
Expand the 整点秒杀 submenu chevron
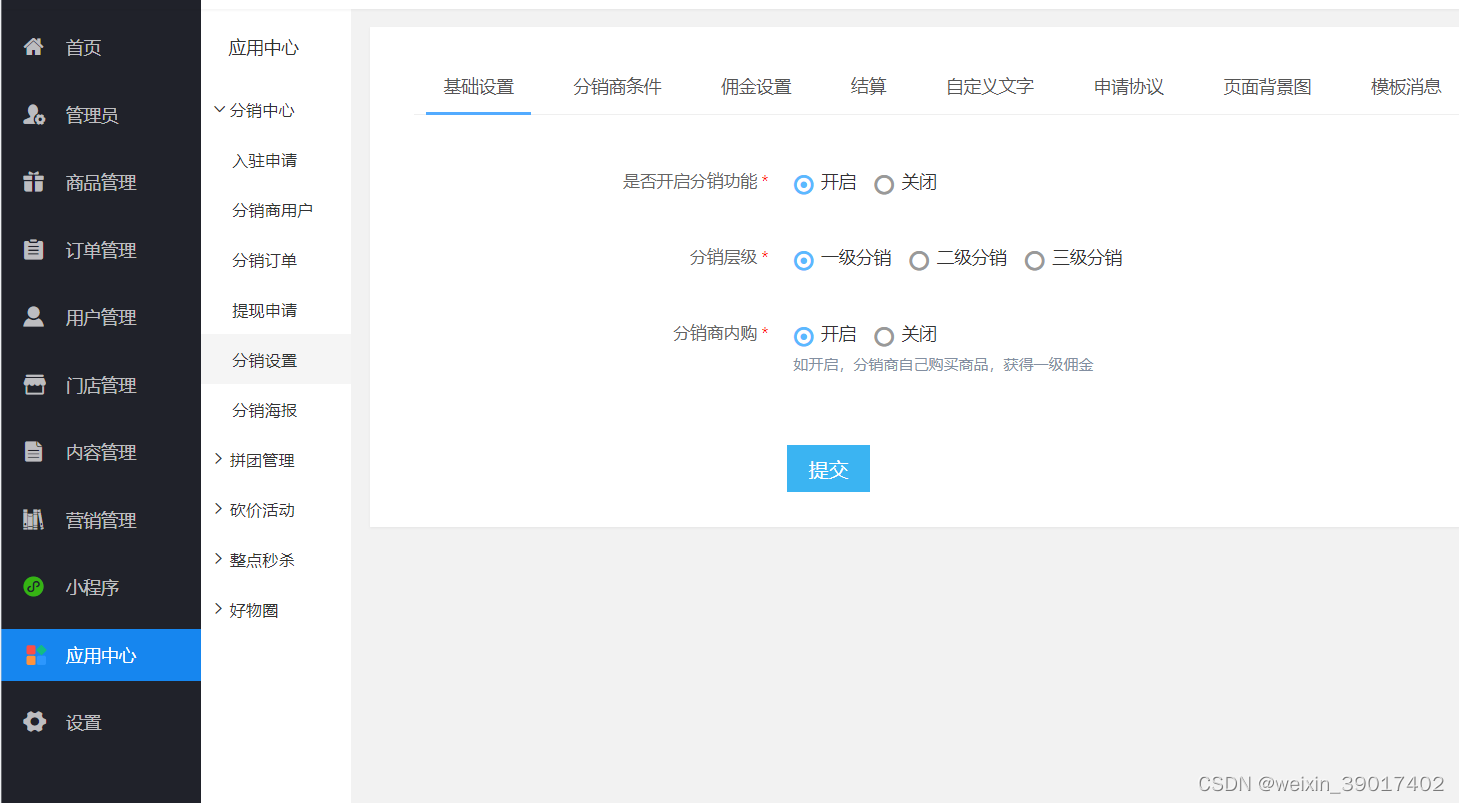(219, 559)
